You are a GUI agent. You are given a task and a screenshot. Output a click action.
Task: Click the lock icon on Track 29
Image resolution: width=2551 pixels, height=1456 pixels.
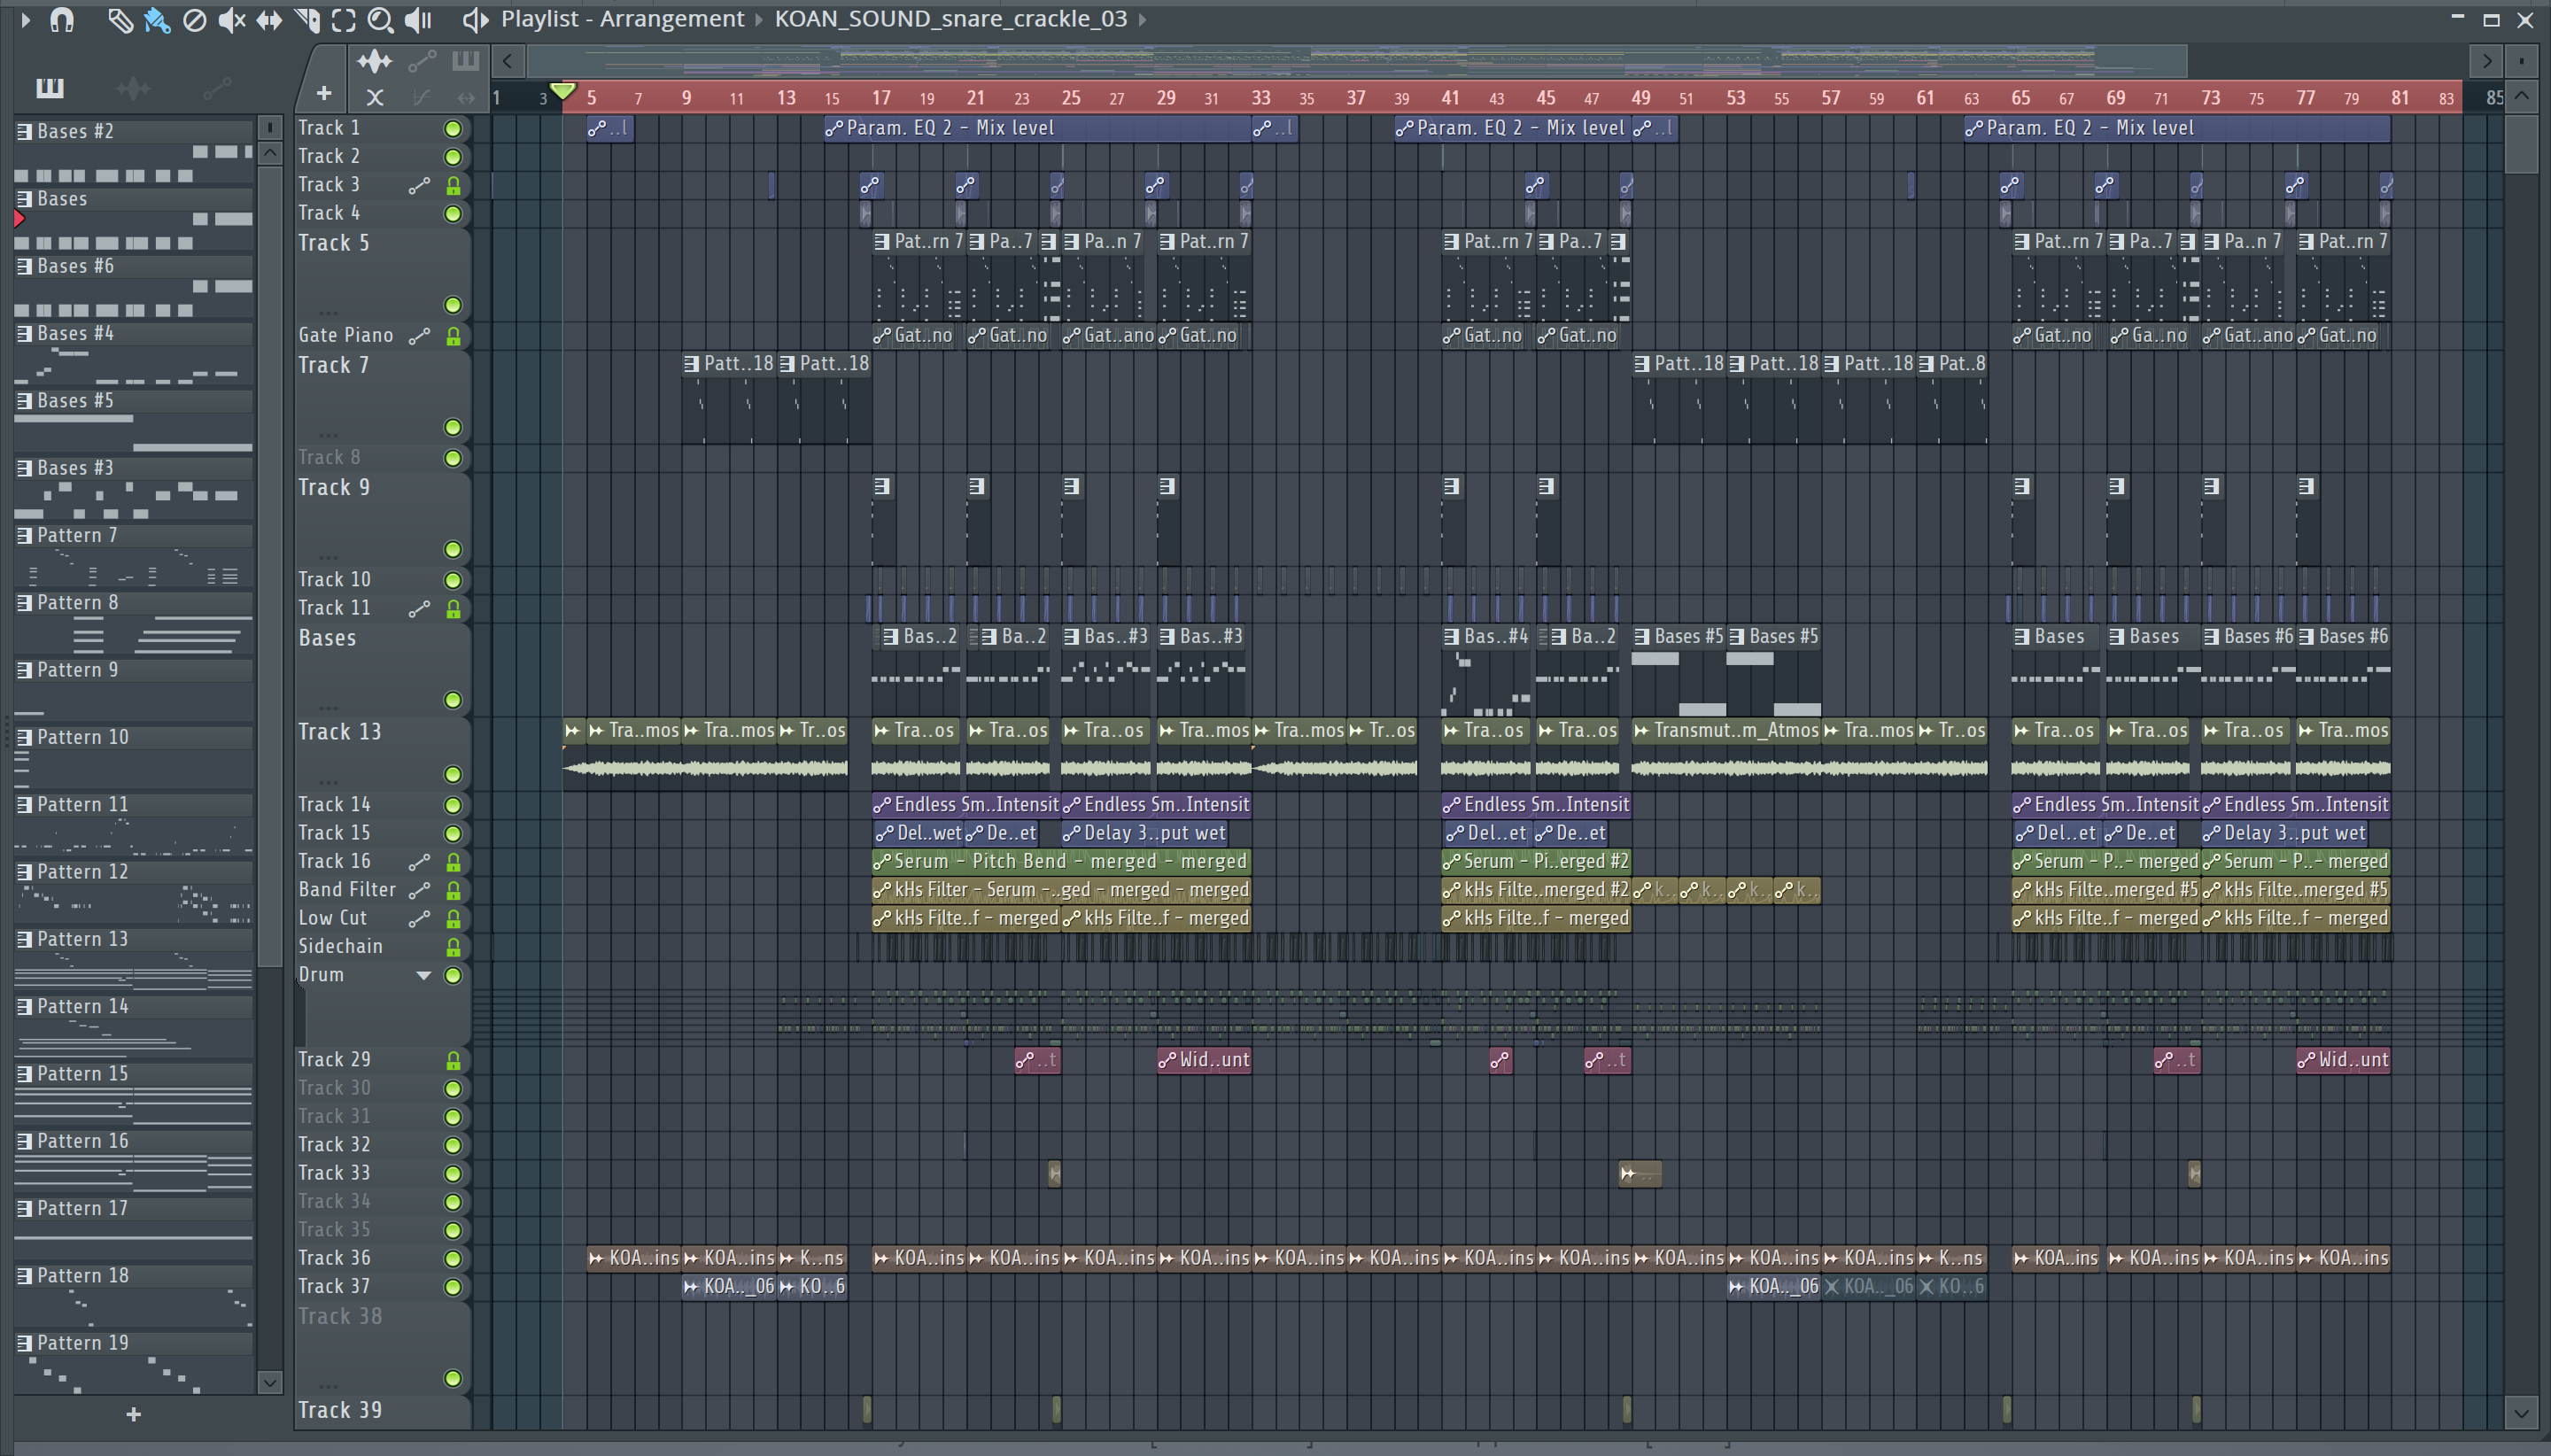pos(453,1060)
